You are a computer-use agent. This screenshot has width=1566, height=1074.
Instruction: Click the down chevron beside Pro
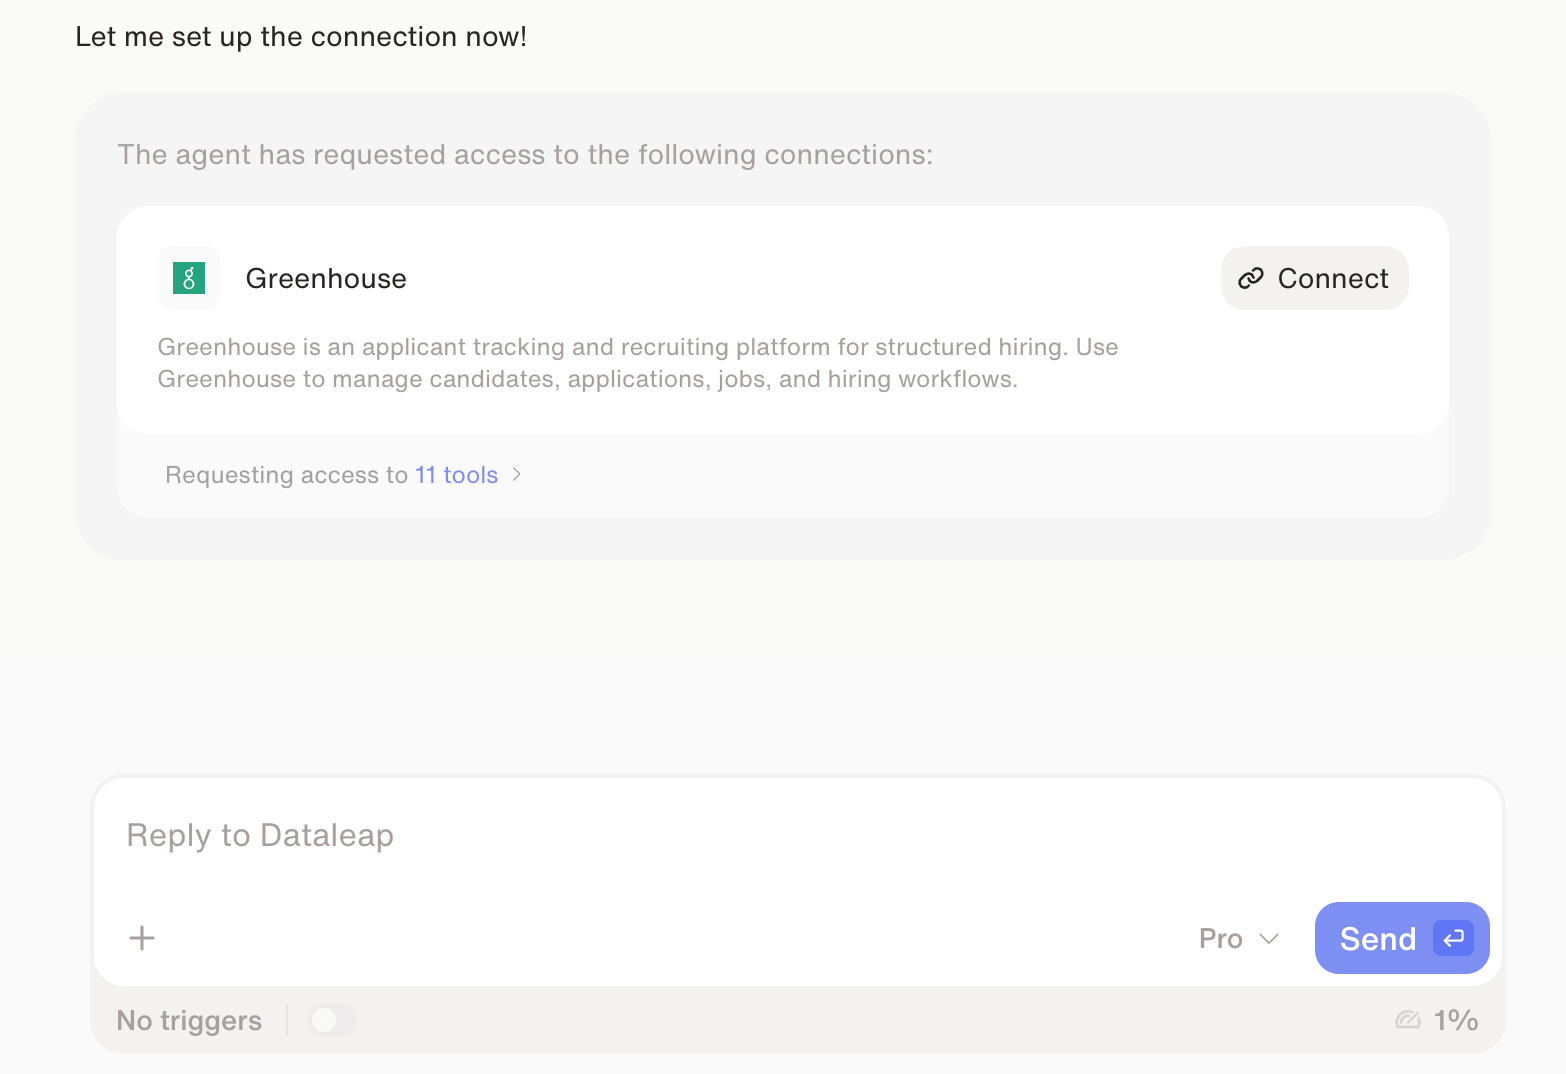point(1270,939)
